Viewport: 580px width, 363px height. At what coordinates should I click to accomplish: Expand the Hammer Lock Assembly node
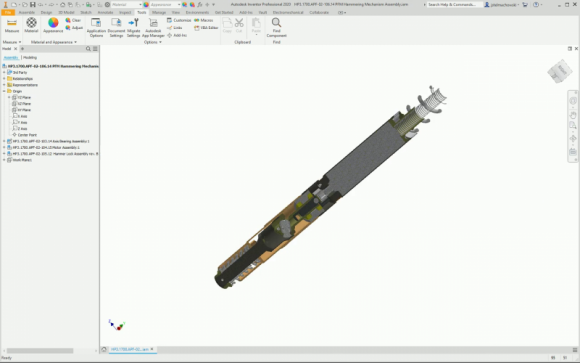coord(4,154)
